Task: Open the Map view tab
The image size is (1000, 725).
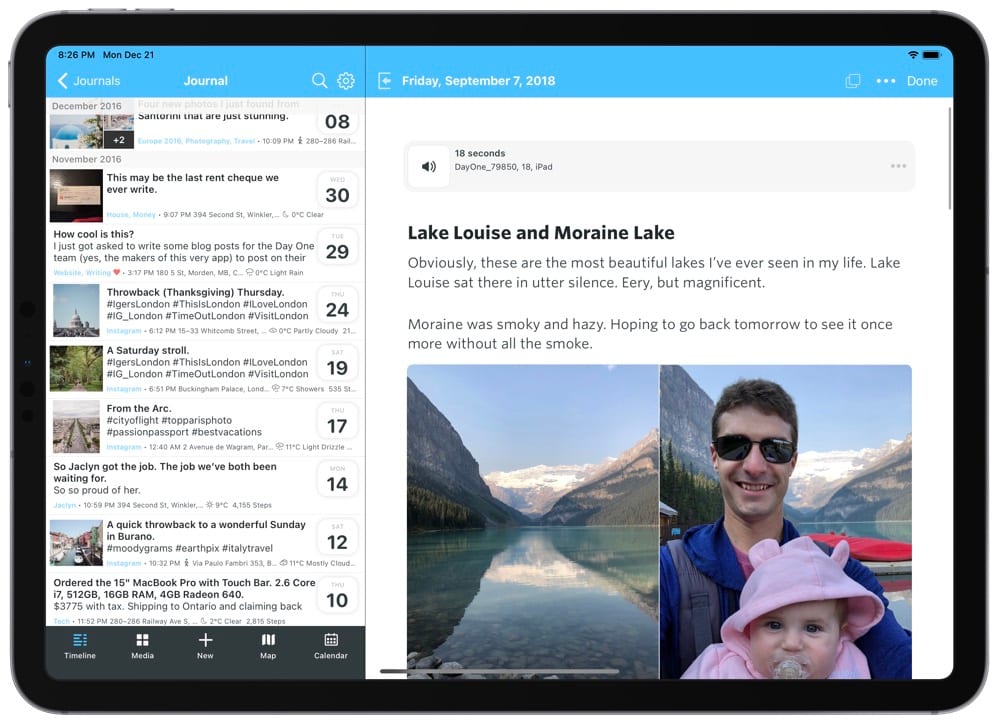Action: click(x=268, y=646)
